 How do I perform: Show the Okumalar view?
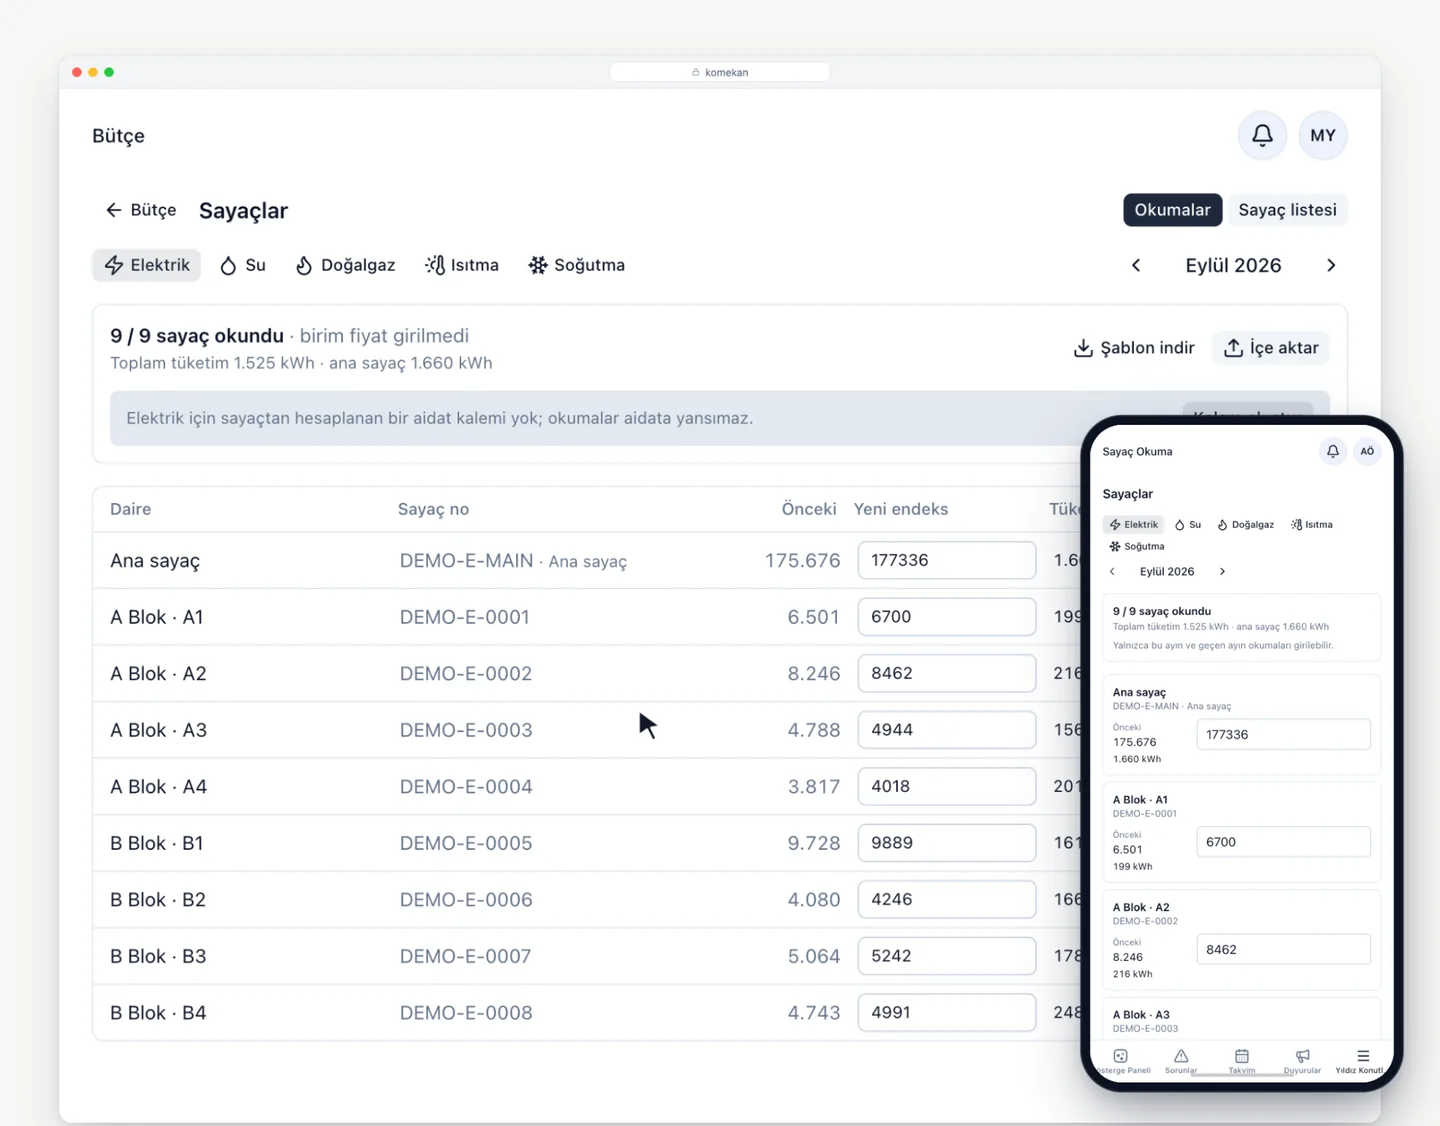1172,210
